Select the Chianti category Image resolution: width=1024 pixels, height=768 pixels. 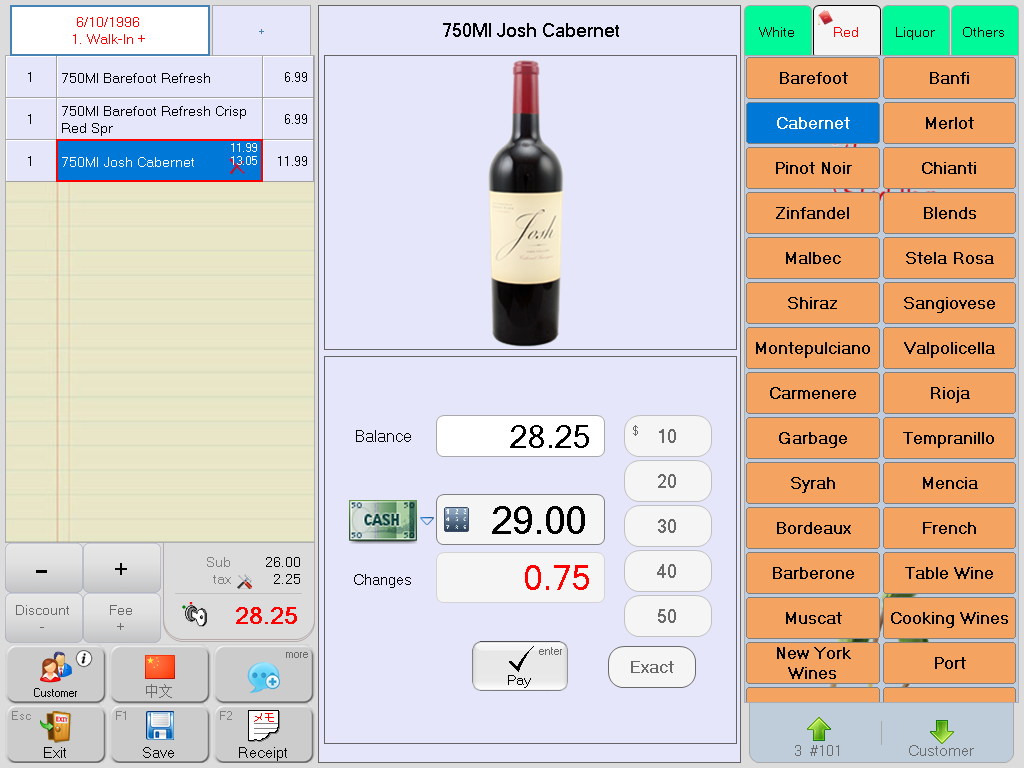pos(949,168)
